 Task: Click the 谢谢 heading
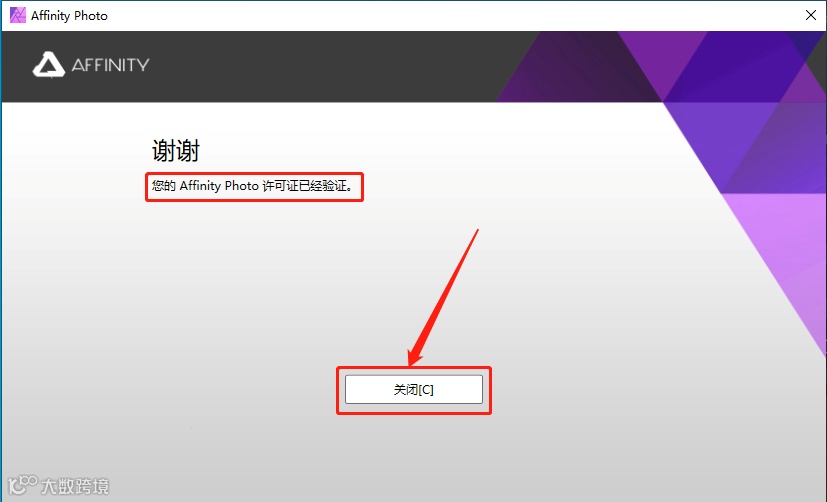(176, 151)
